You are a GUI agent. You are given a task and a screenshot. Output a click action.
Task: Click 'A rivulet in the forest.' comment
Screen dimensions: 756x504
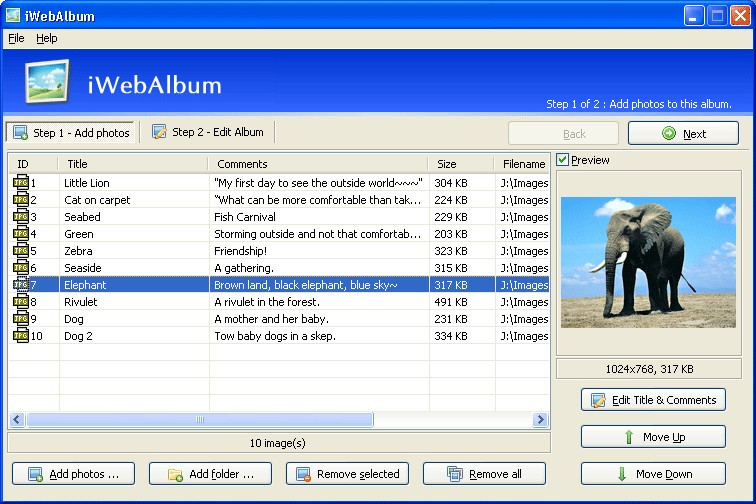pyautogui.click(x=267, y=302)
